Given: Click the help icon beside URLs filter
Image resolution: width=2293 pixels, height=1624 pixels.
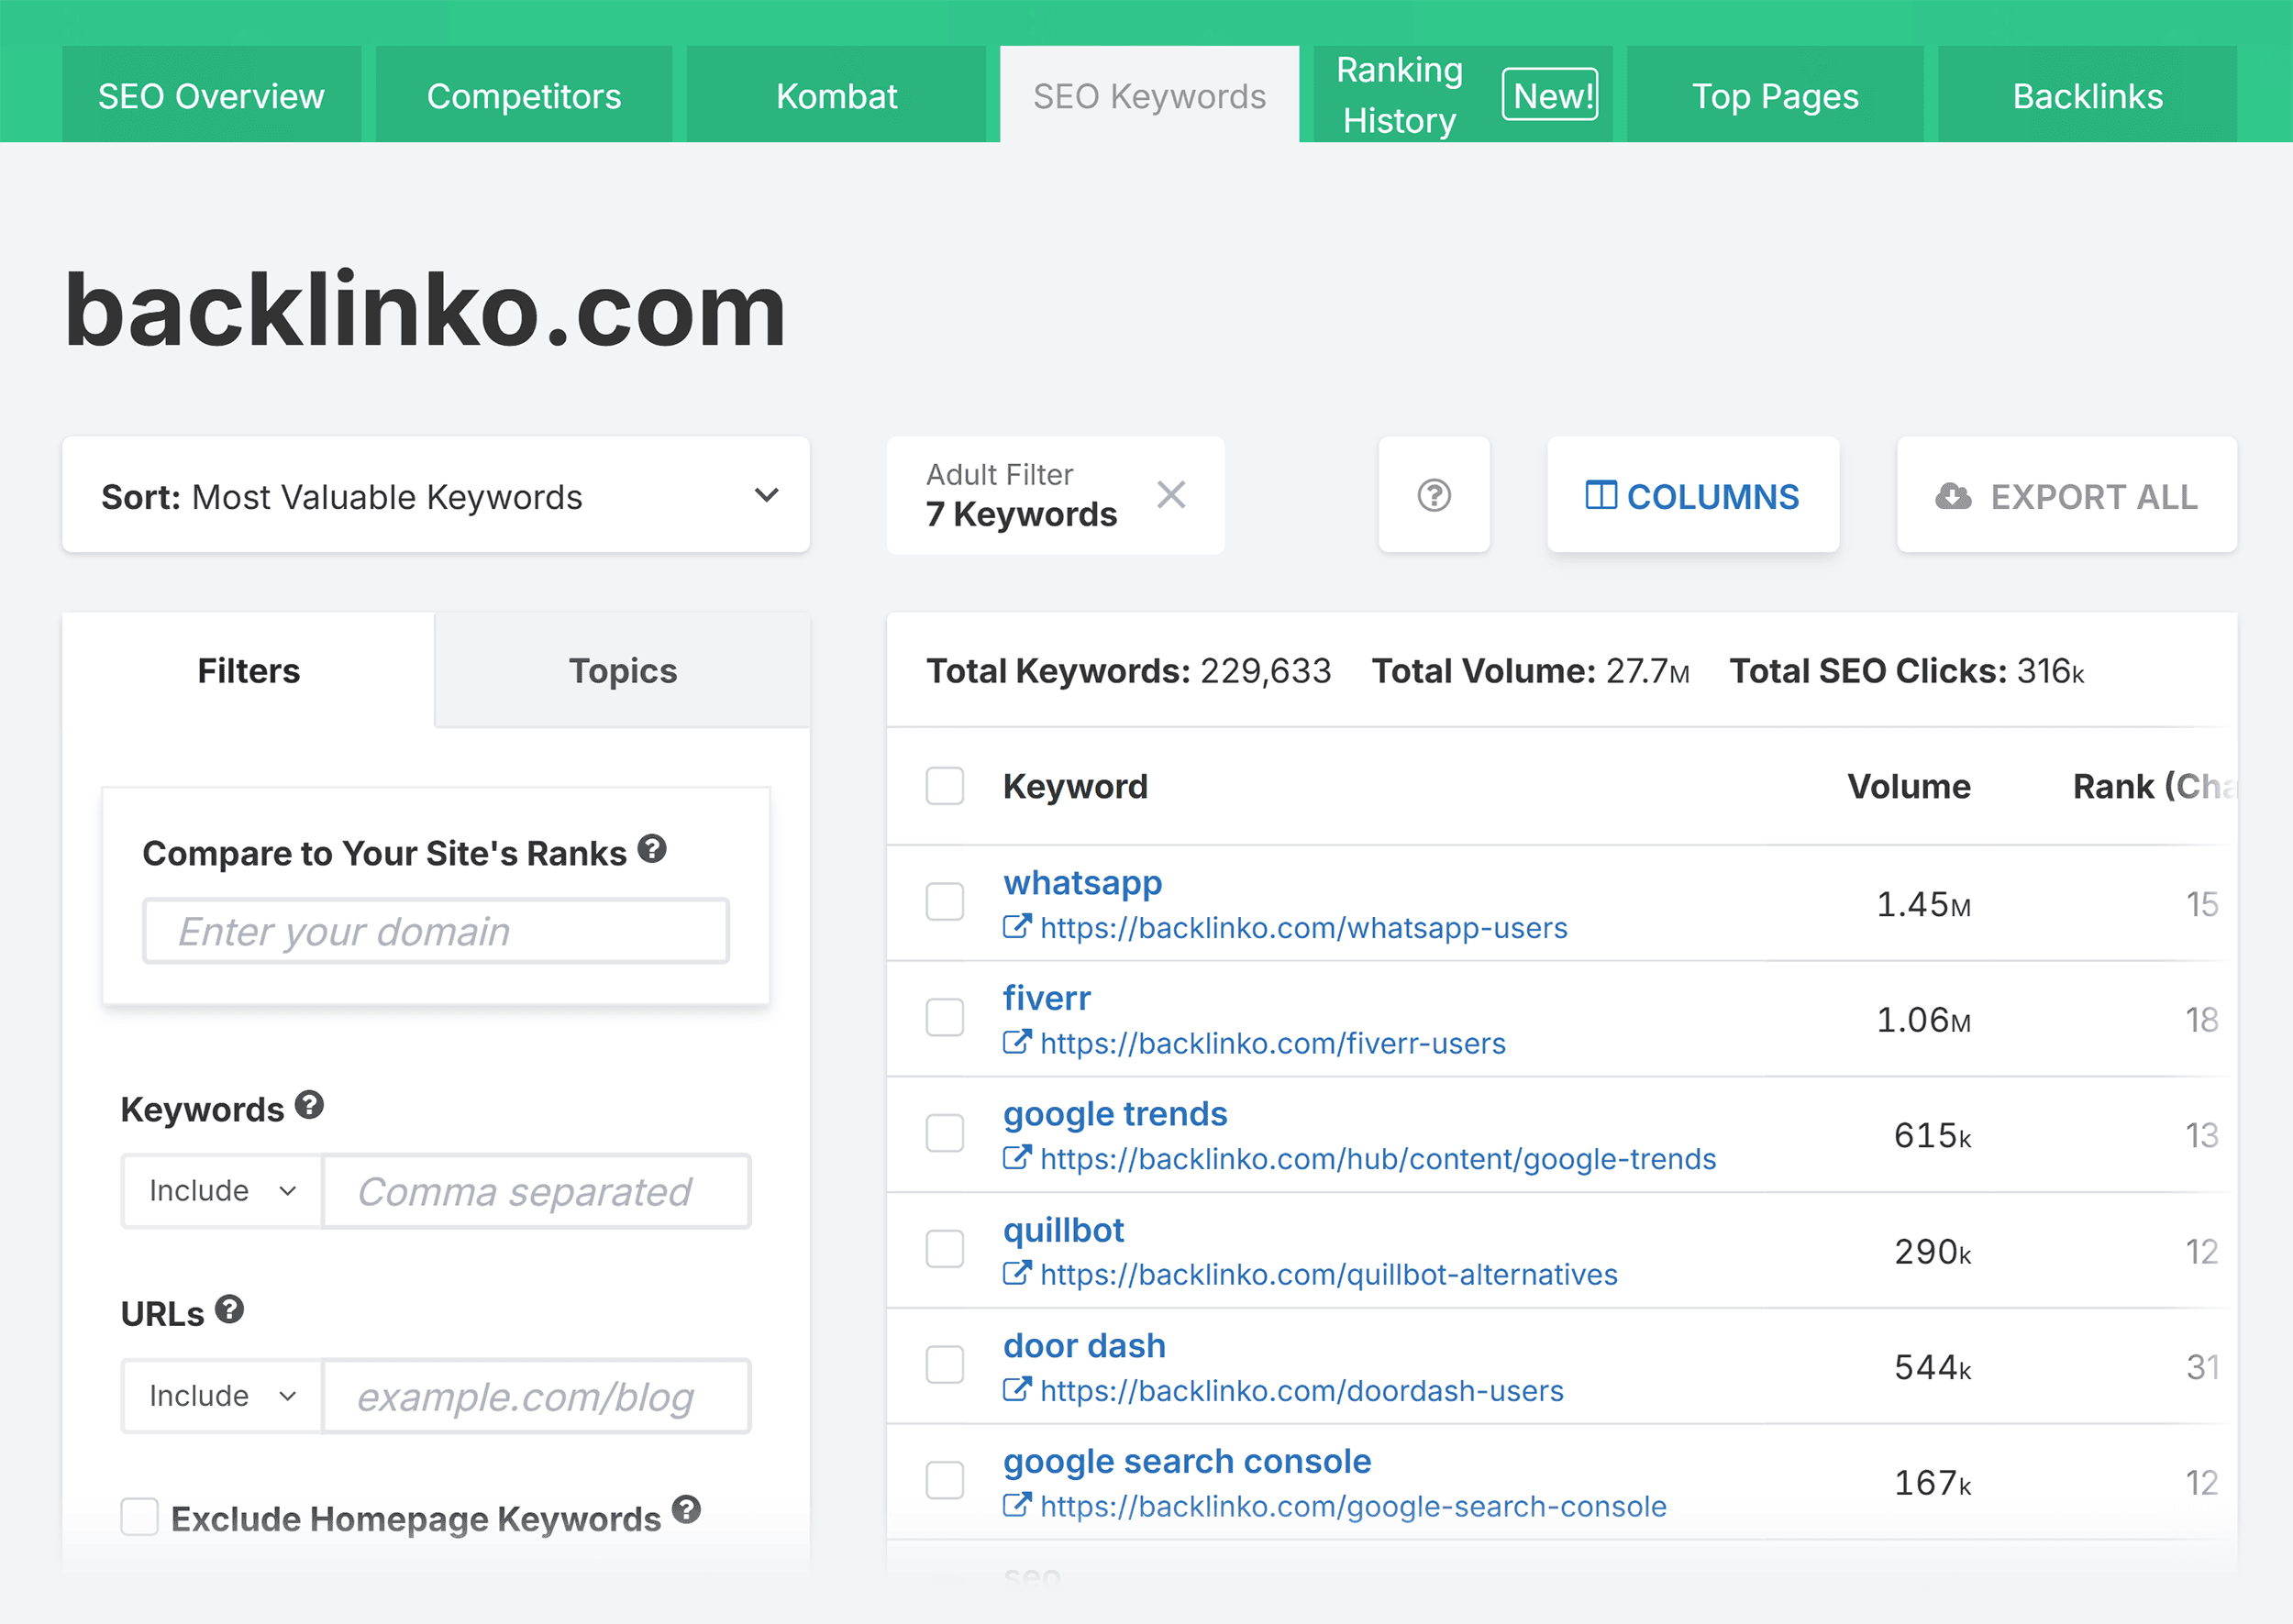Looking at the screenshot, I should tap(230, 1309).
